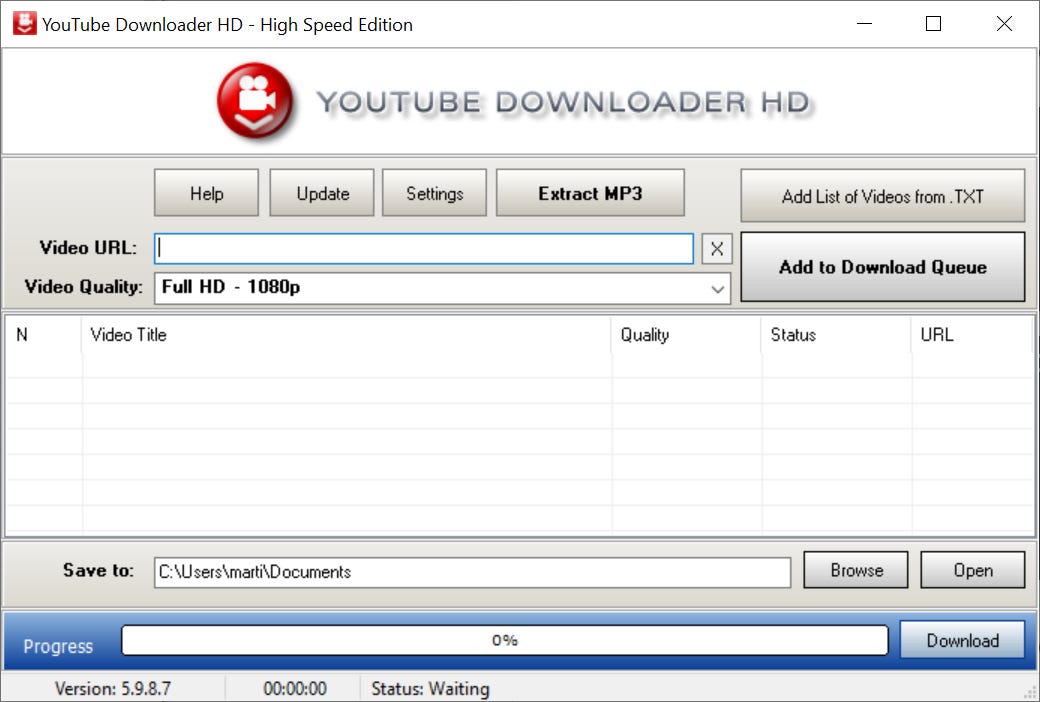Close the YouTube Downloader HD window
The image size is (1040, 702).
pyautogui.click(x=1004, y=24)
